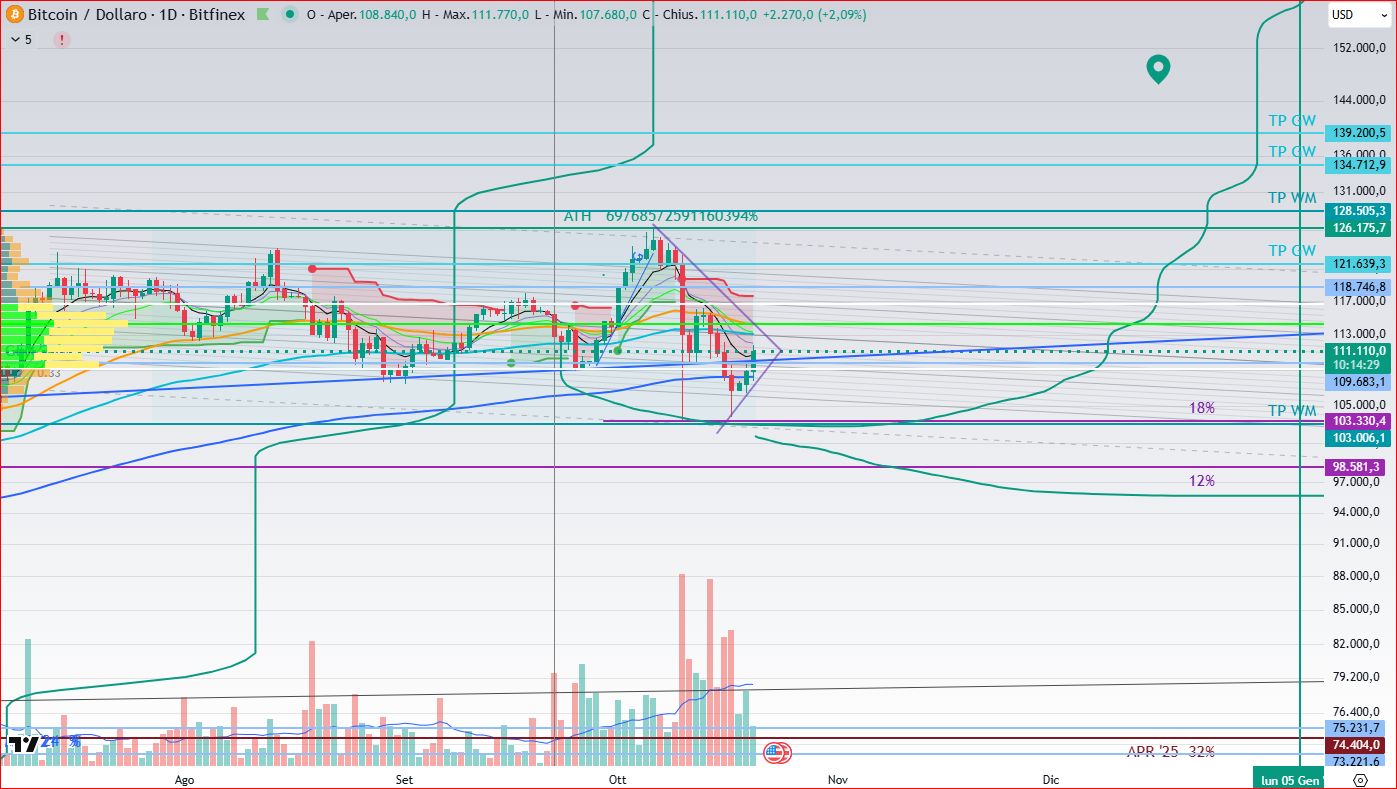Click the purple 18% annotation text

pyautogui.click(x=1201, y=408)
